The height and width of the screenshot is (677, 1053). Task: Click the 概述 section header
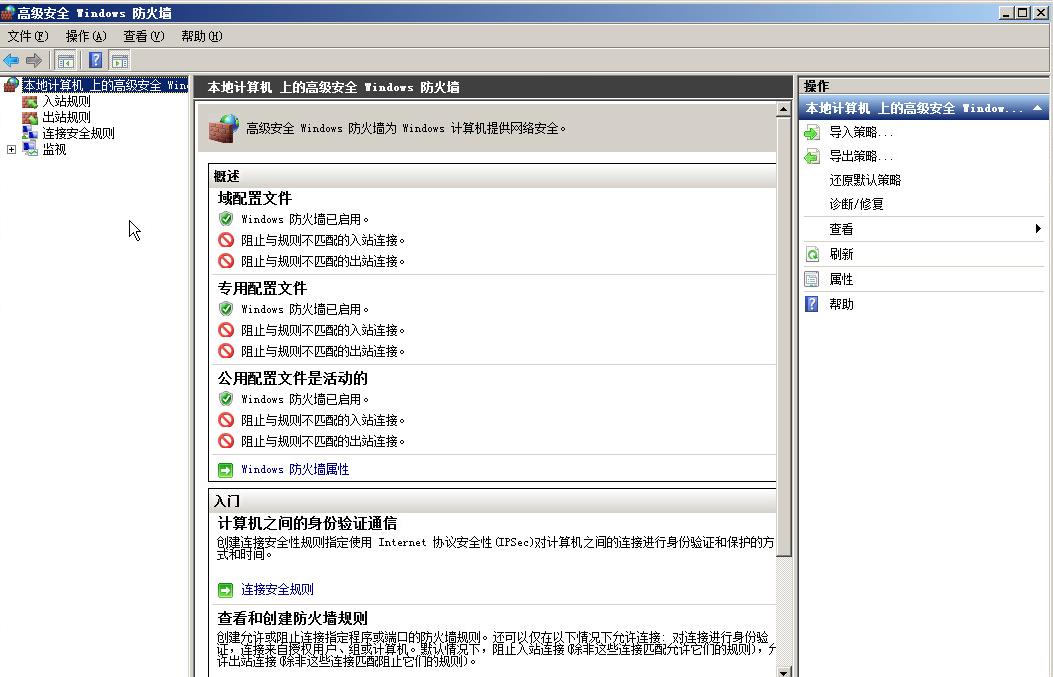[492, 176]
